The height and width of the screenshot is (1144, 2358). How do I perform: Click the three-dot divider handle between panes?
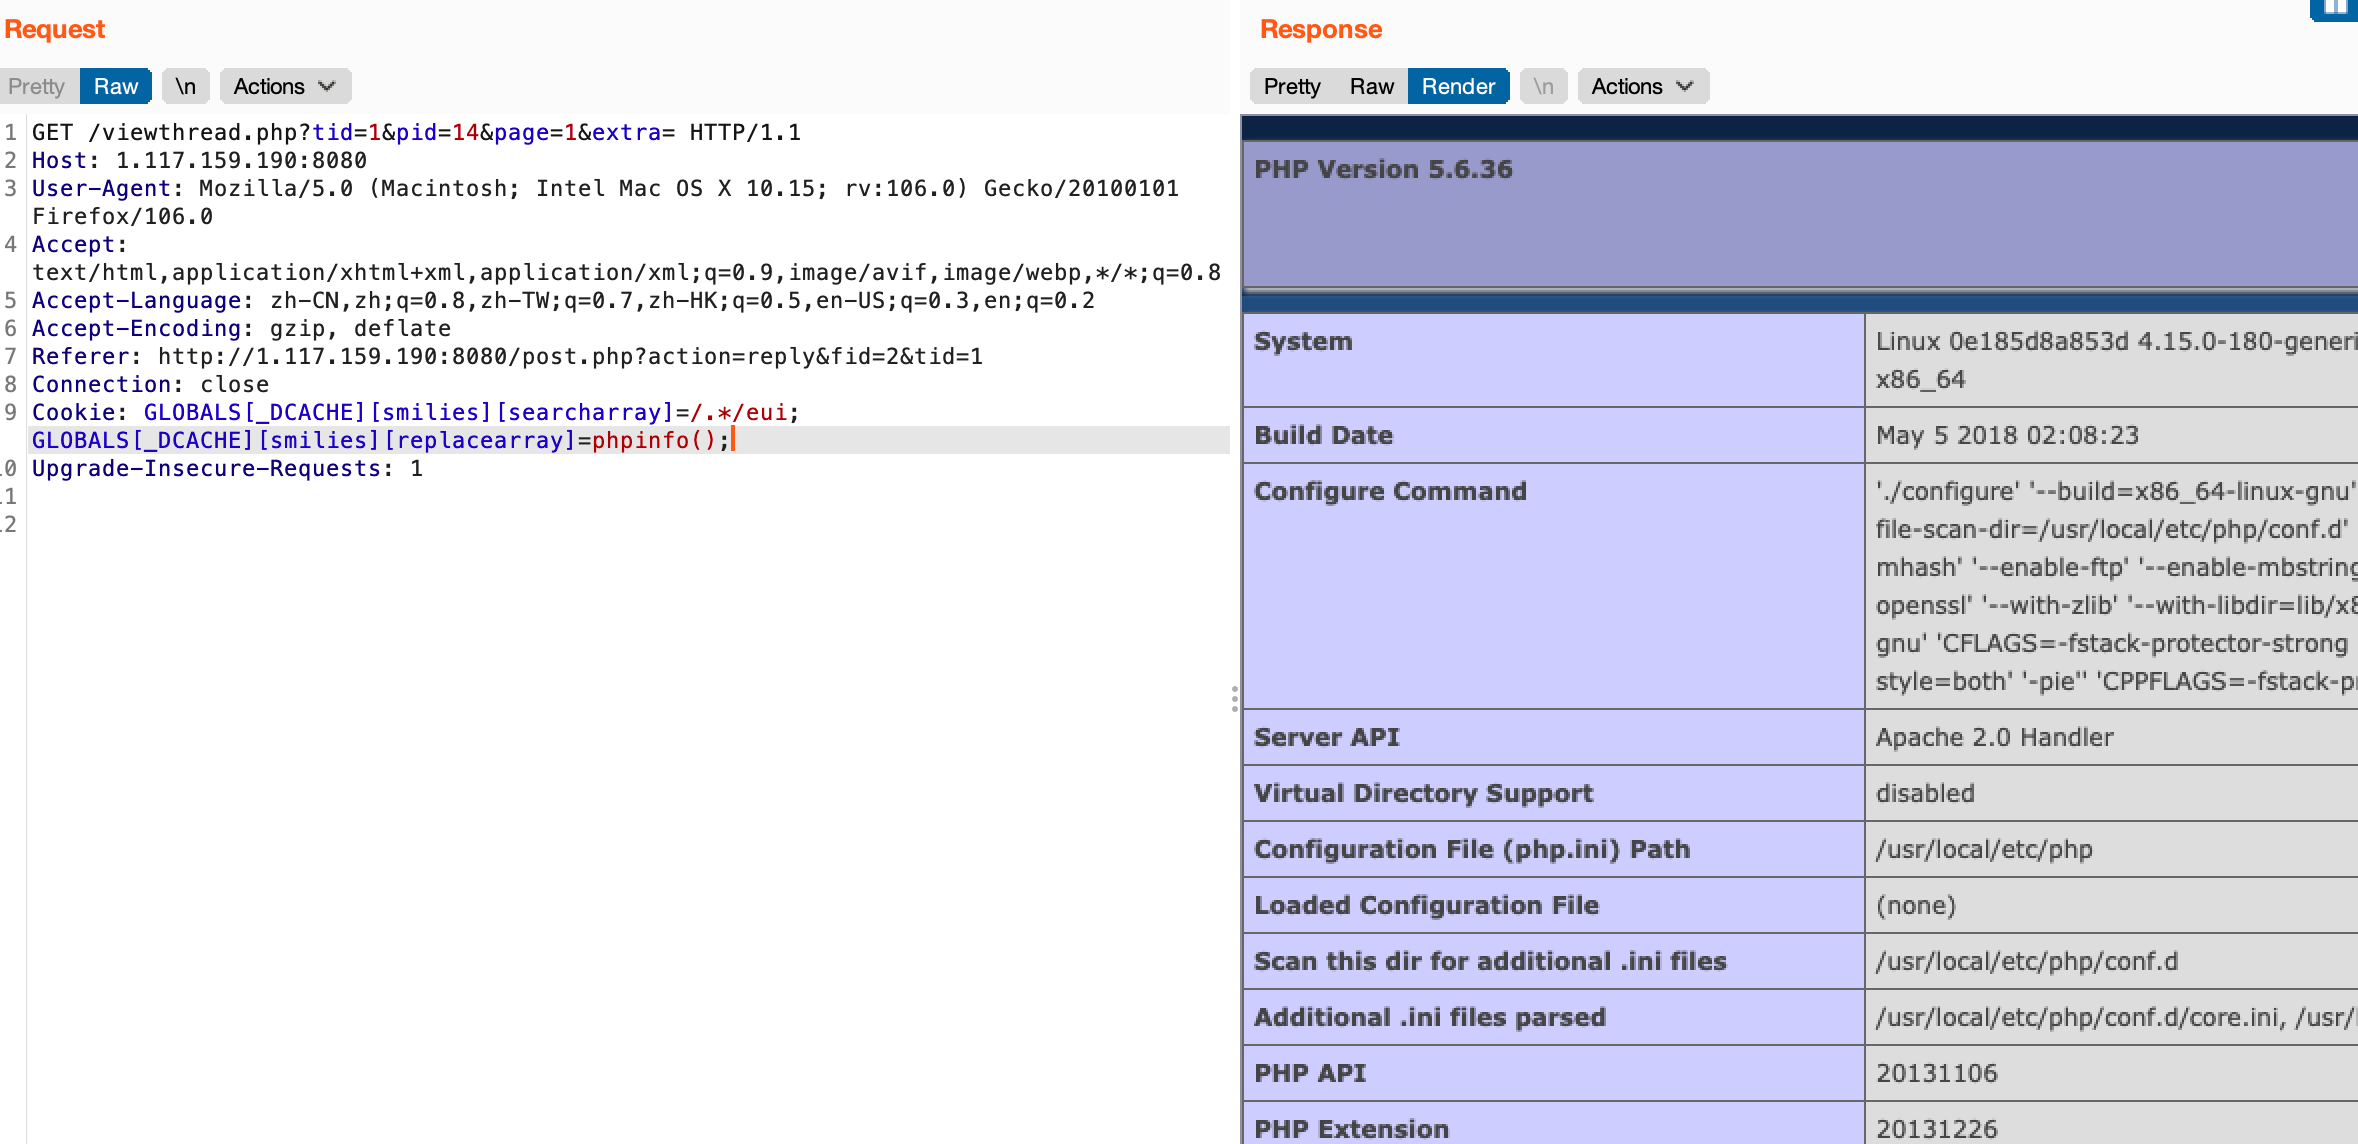point(1235,698)
